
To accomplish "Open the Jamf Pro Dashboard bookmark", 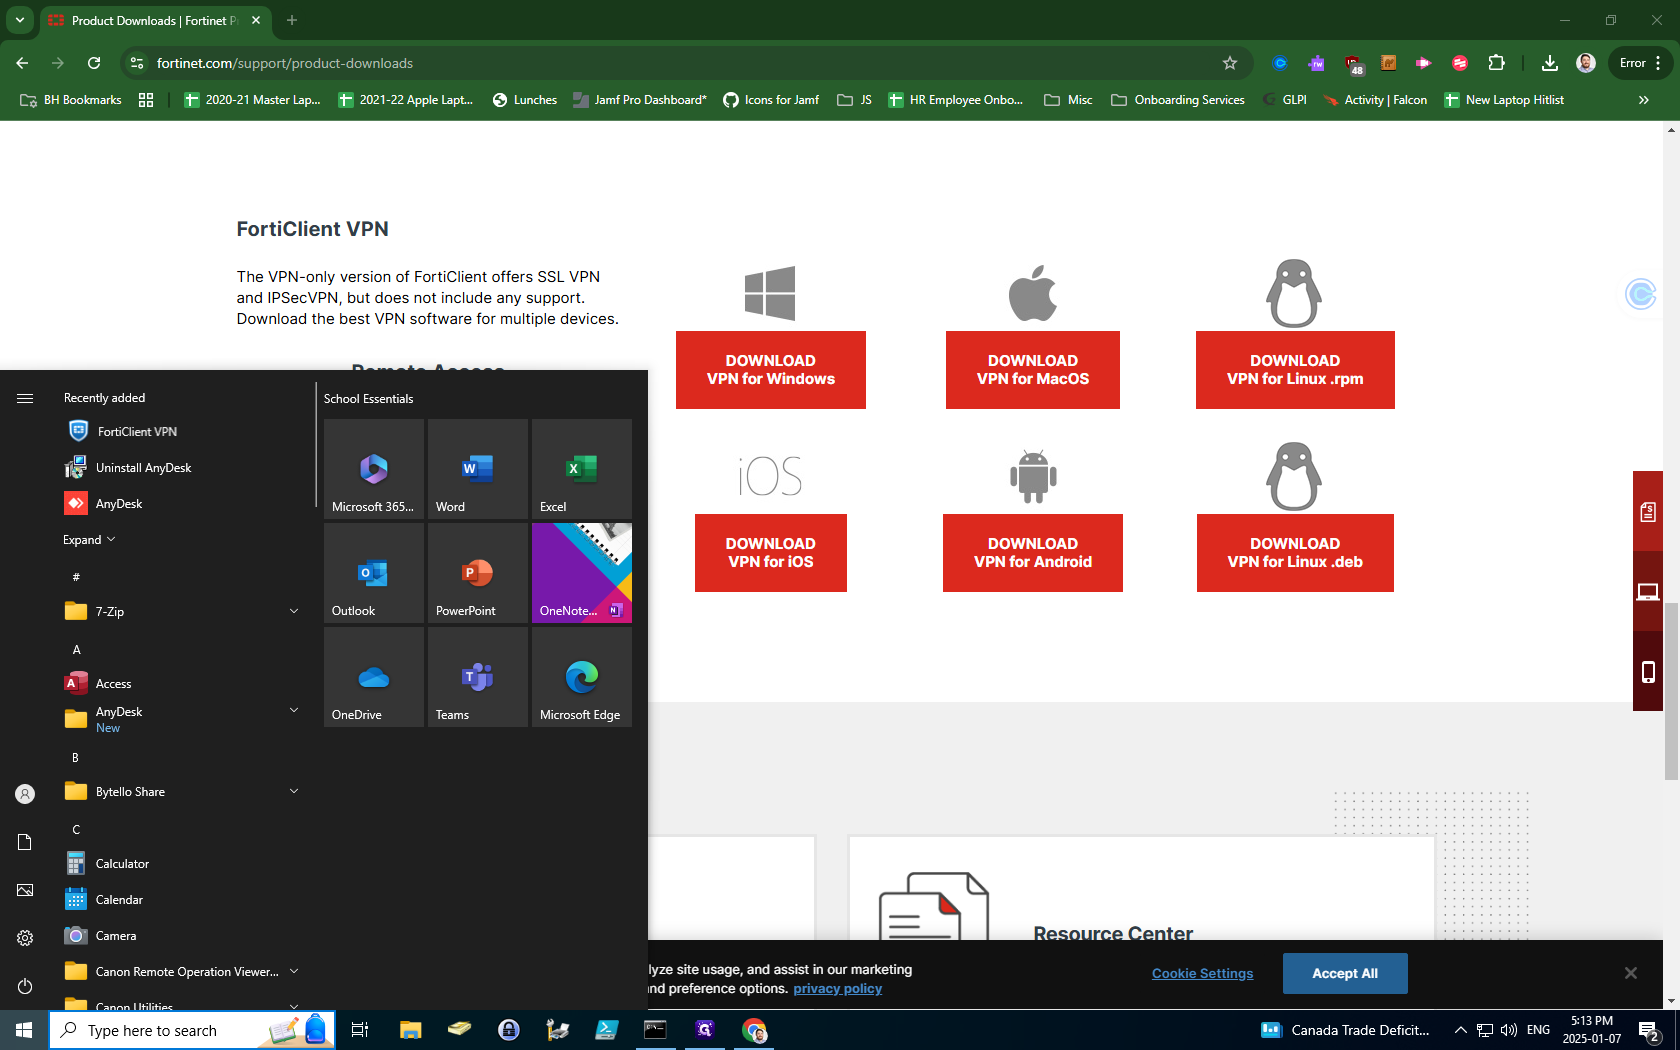I will pyautogui.click(x=640, y=100).
